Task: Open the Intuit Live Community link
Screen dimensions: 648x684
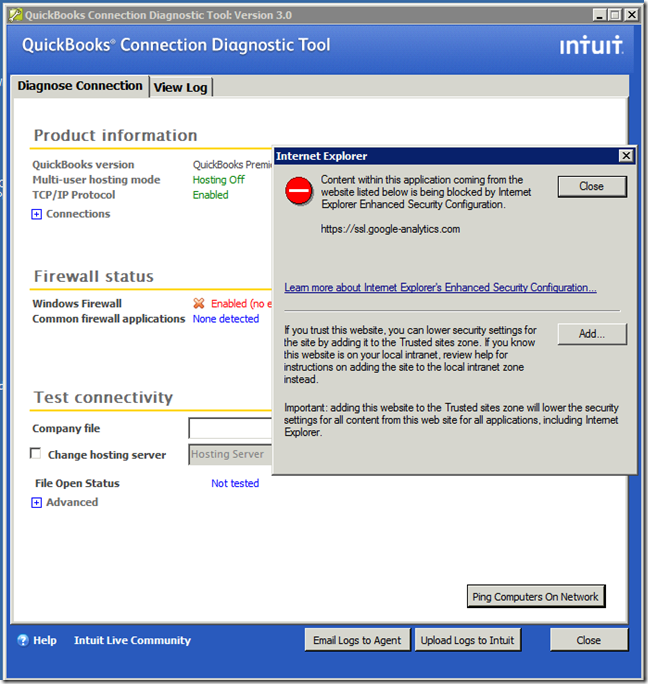Action: click(x=133, y=640)
